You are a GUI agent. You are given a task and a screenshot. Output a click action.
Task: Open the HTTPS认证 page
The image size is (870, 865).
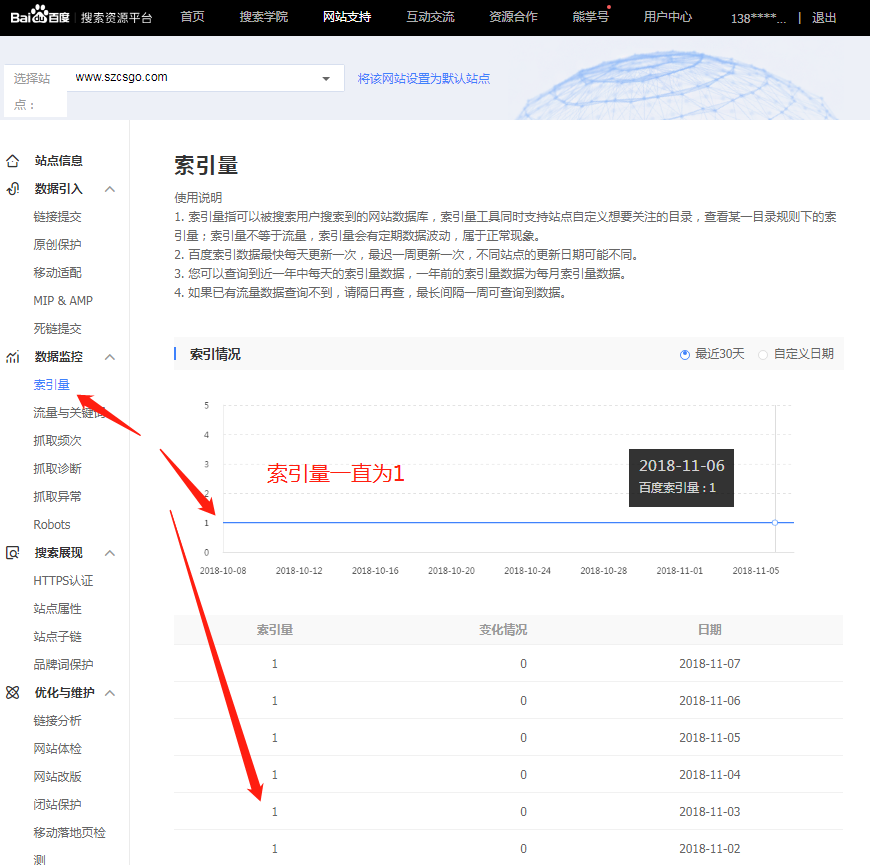coord(66,580)
